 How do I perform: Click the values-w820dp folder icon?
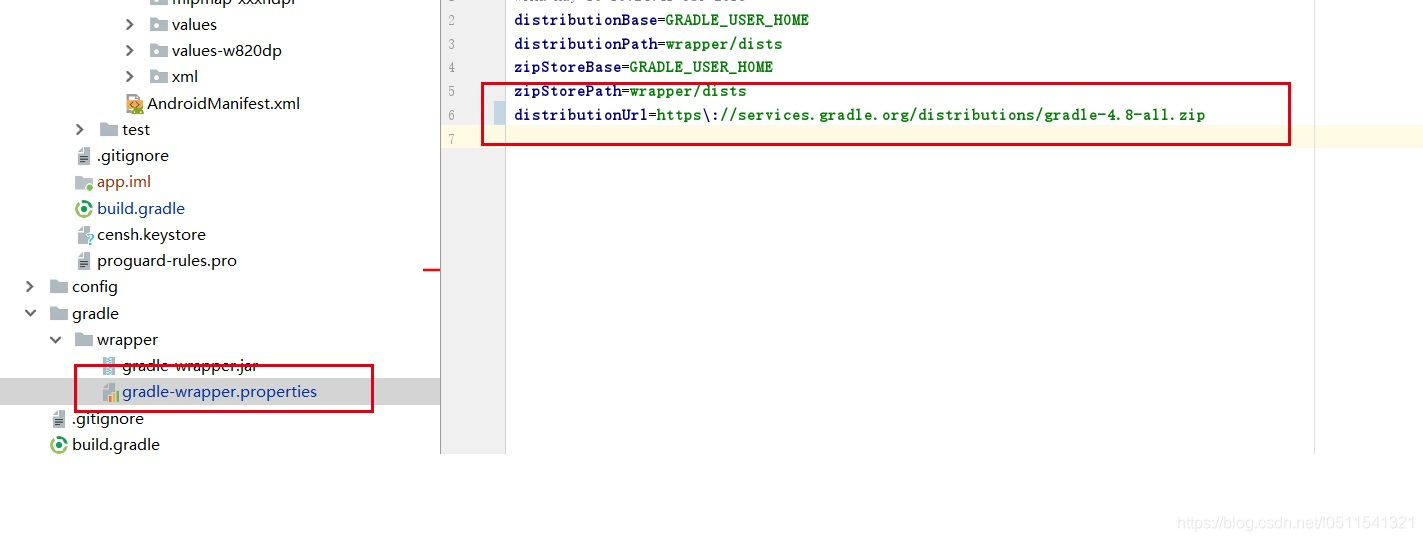(158, 50)
